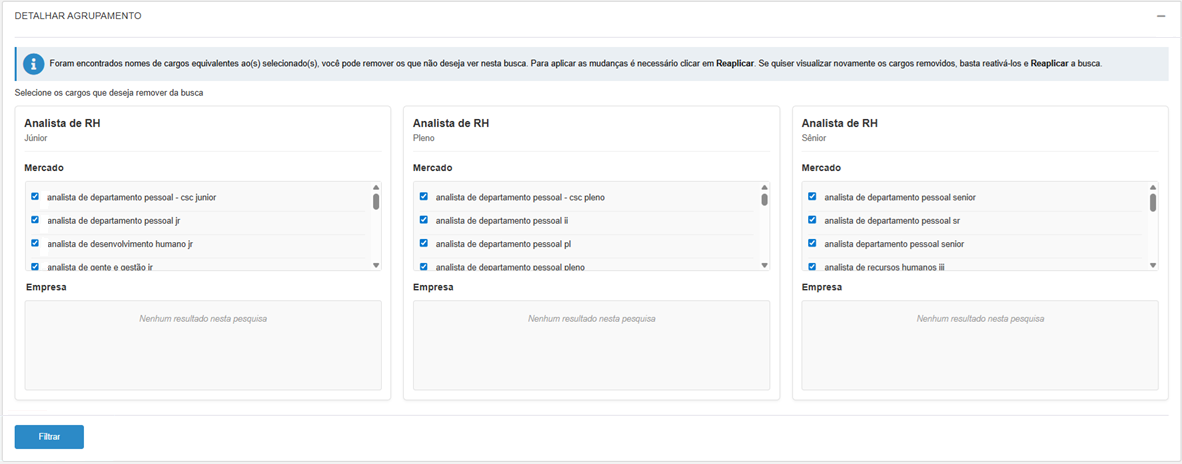Click Empresa label in the Júnior card
The height and width of the screenshot is (464, 1182).
point(46,287)
